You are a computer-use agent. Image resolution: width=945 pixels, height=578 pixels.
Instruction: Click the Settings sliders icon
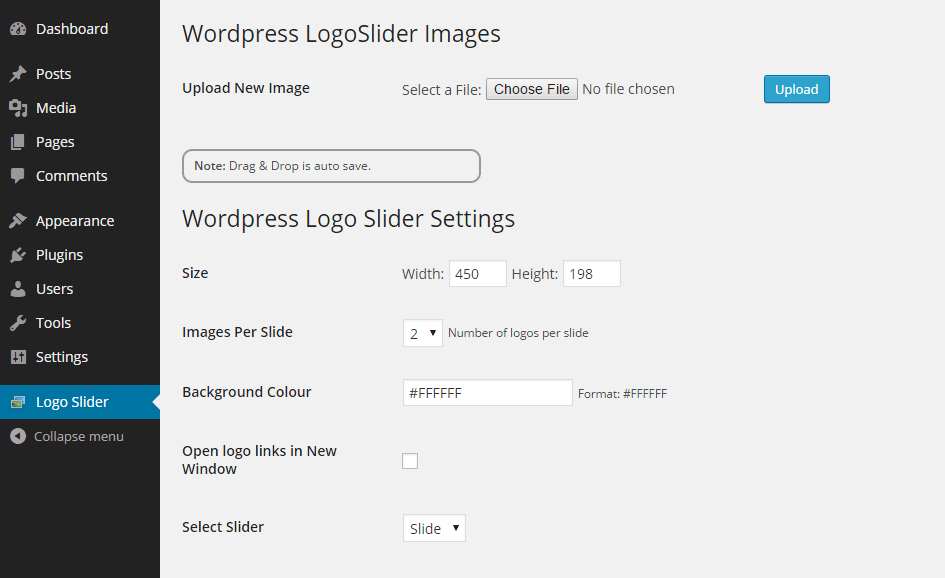(18, 357)
